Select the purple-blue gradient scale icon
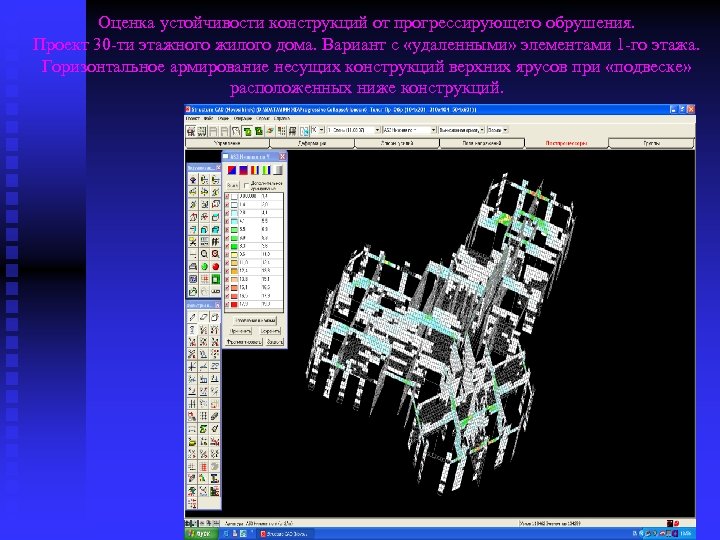Viewport: 720px width, 540px height. tap(243, 170)
